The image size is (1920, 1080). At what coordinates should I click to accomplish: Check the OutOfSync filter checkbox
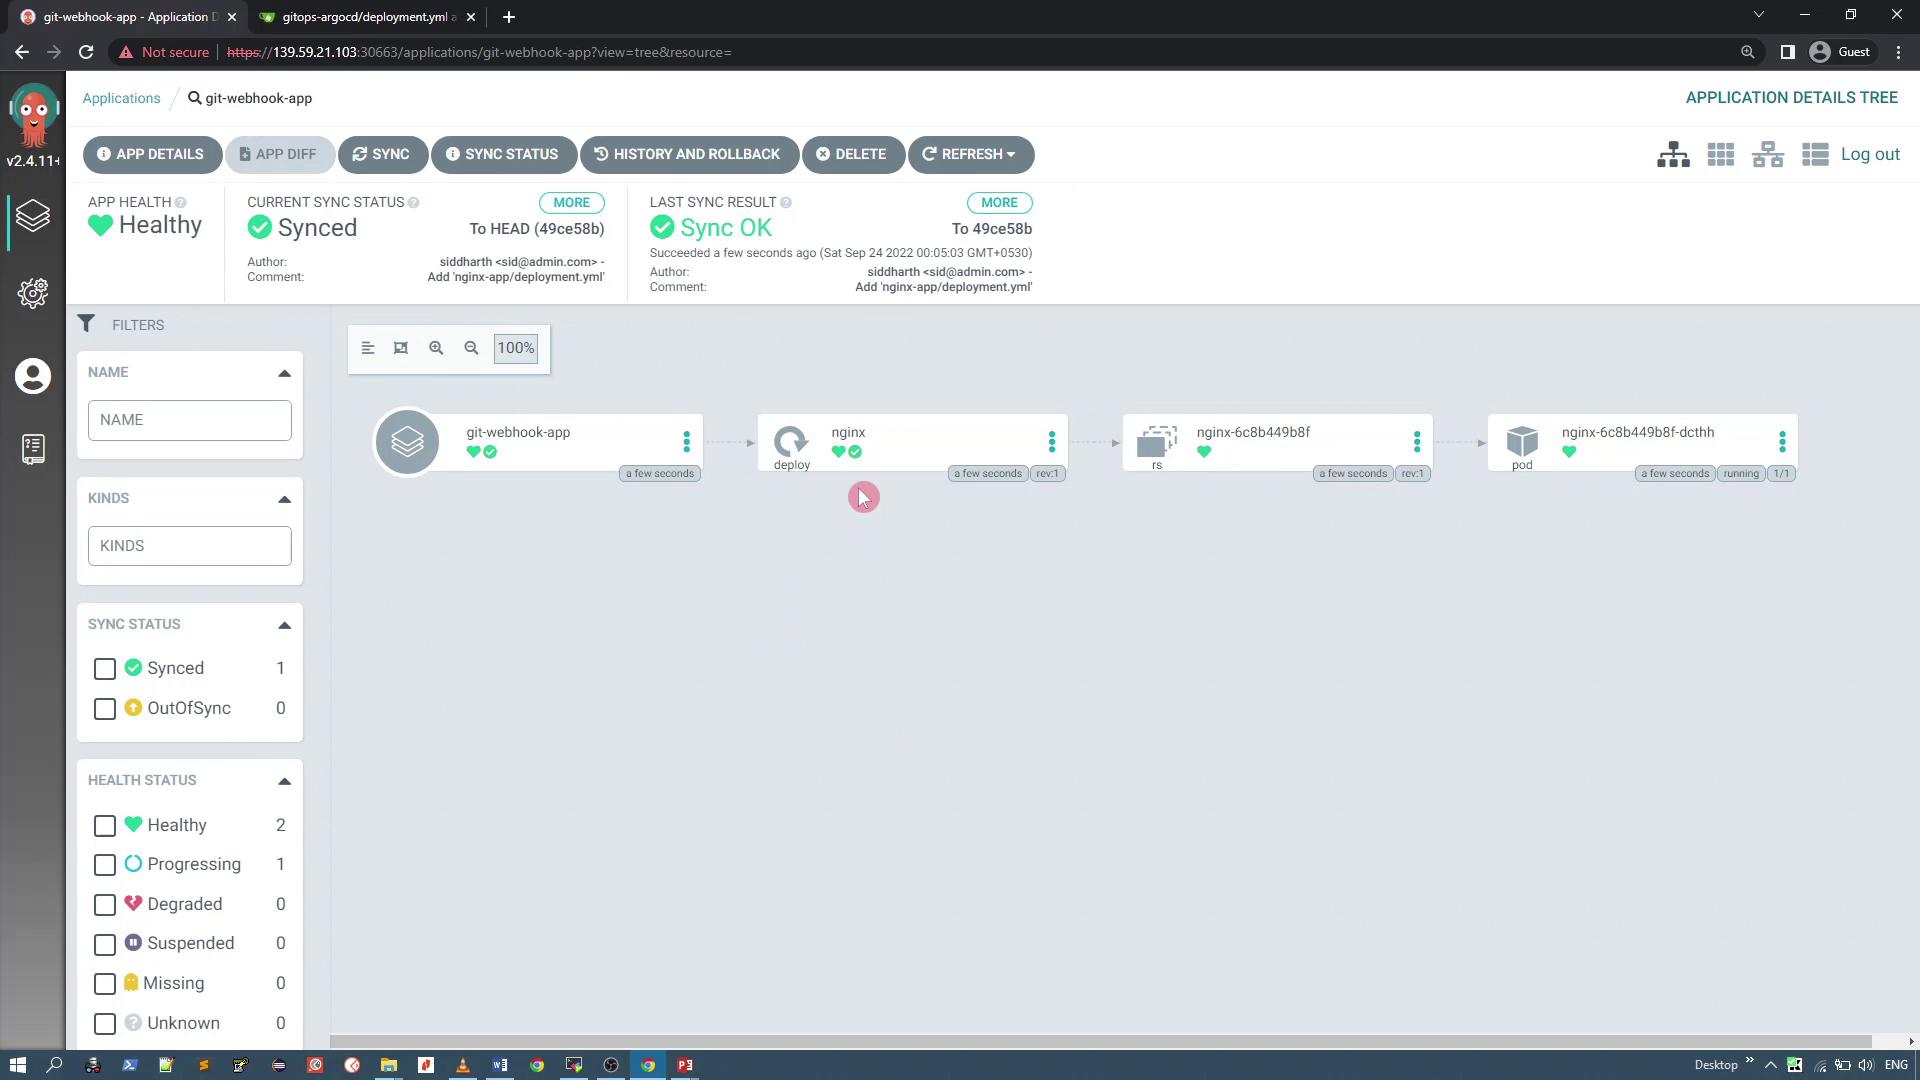[105, 709]
